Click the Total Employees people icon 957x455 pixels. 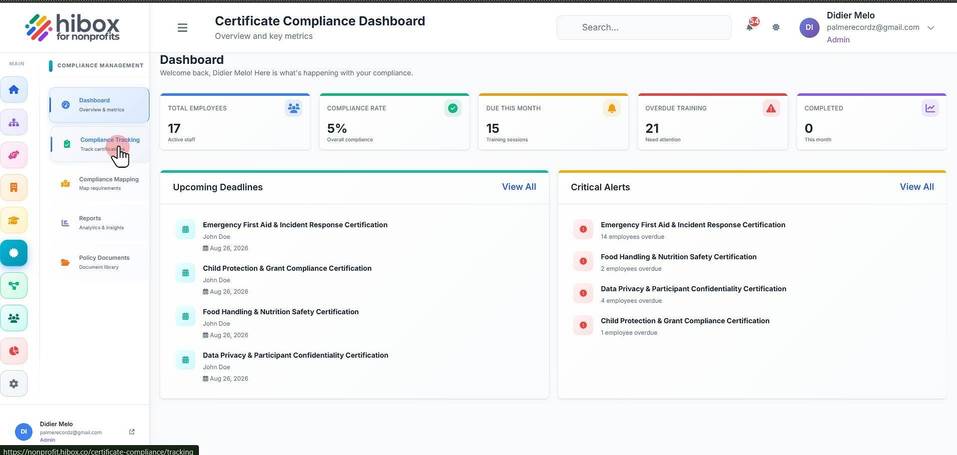click(294, 109)
